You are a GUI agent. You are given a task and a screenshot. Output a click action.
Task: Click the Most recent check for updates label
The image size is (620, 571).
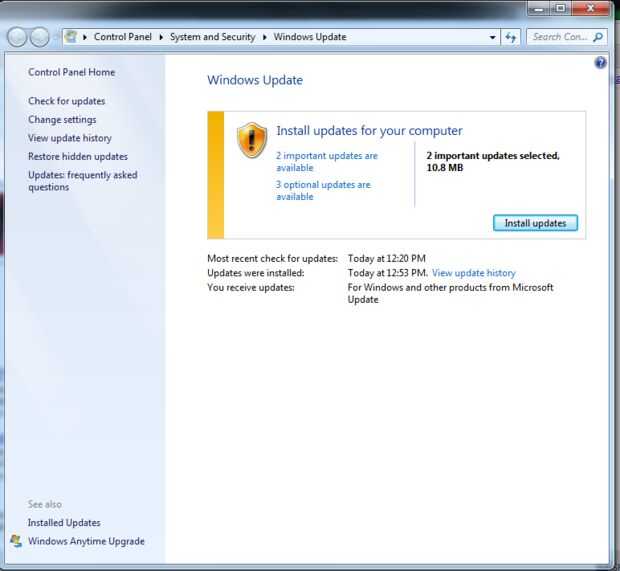(x=272, y=259)
